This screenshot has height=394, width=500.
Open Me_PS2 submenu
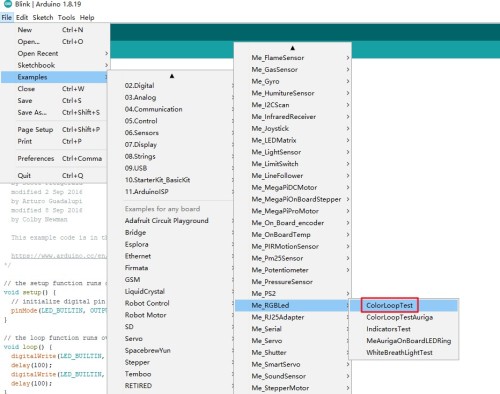pos(293,294)
